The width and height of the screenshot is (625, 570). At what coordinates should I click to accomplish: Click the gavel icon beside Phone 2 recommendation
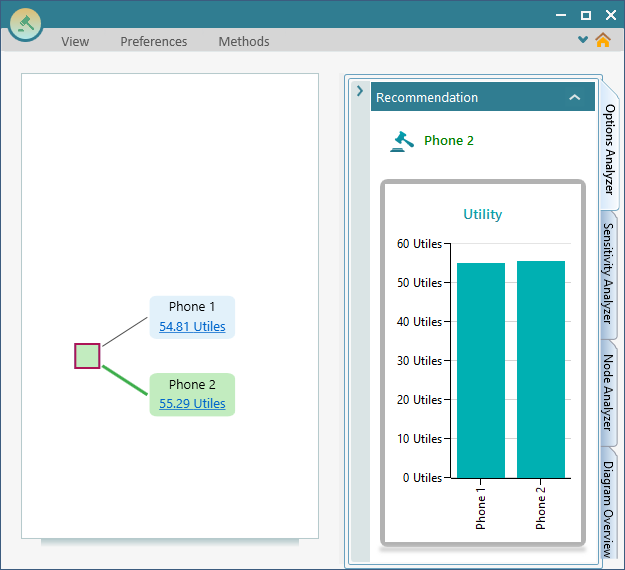402,141
